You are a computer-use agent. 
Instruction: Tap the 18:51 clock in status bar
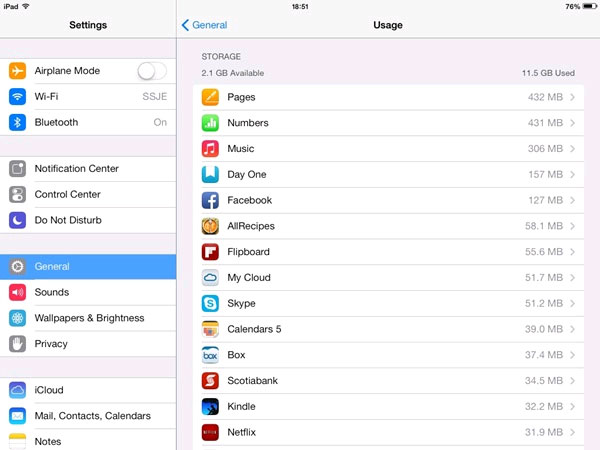click(300, 7)
